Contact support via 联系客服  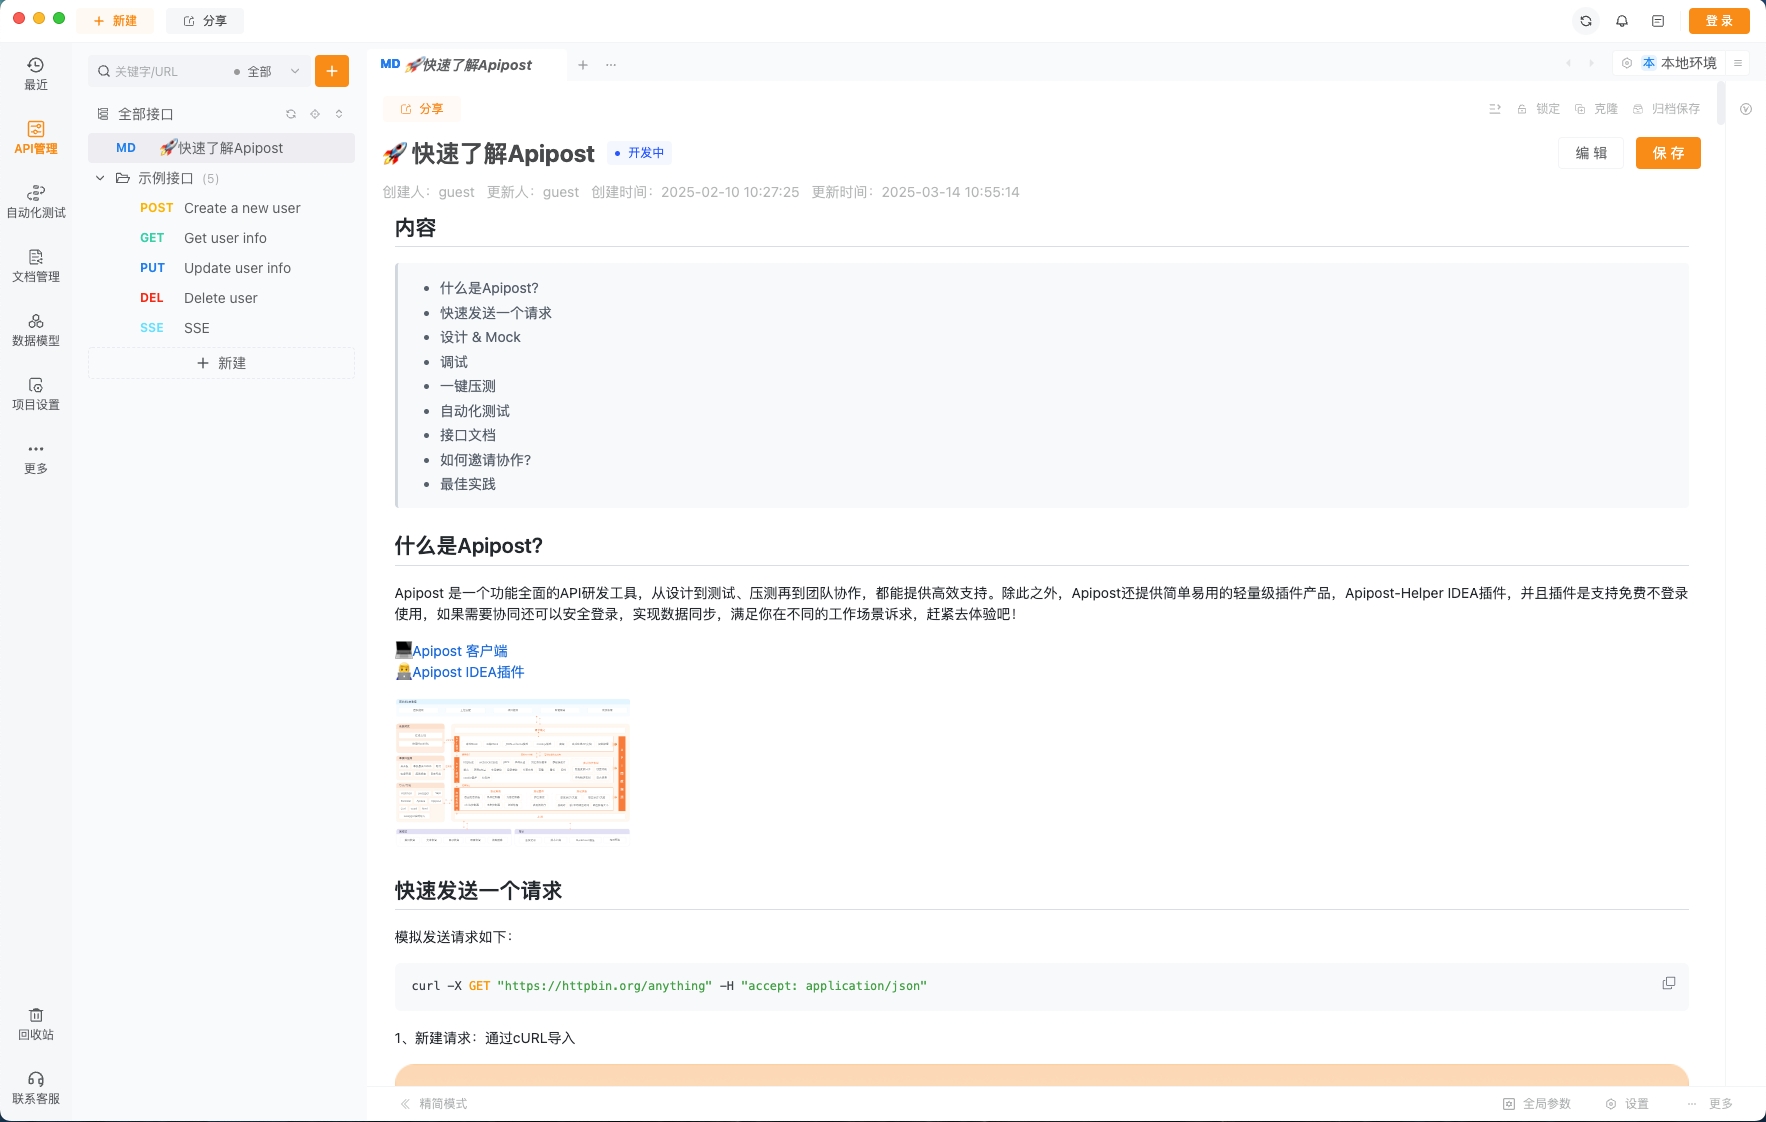click(x=36, y=1088)
